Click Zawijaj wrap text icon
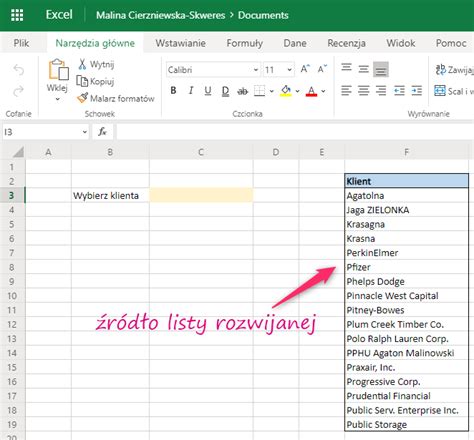Image resolution: width=474 pixels, height=440 pixels. [x=441, y=69]
